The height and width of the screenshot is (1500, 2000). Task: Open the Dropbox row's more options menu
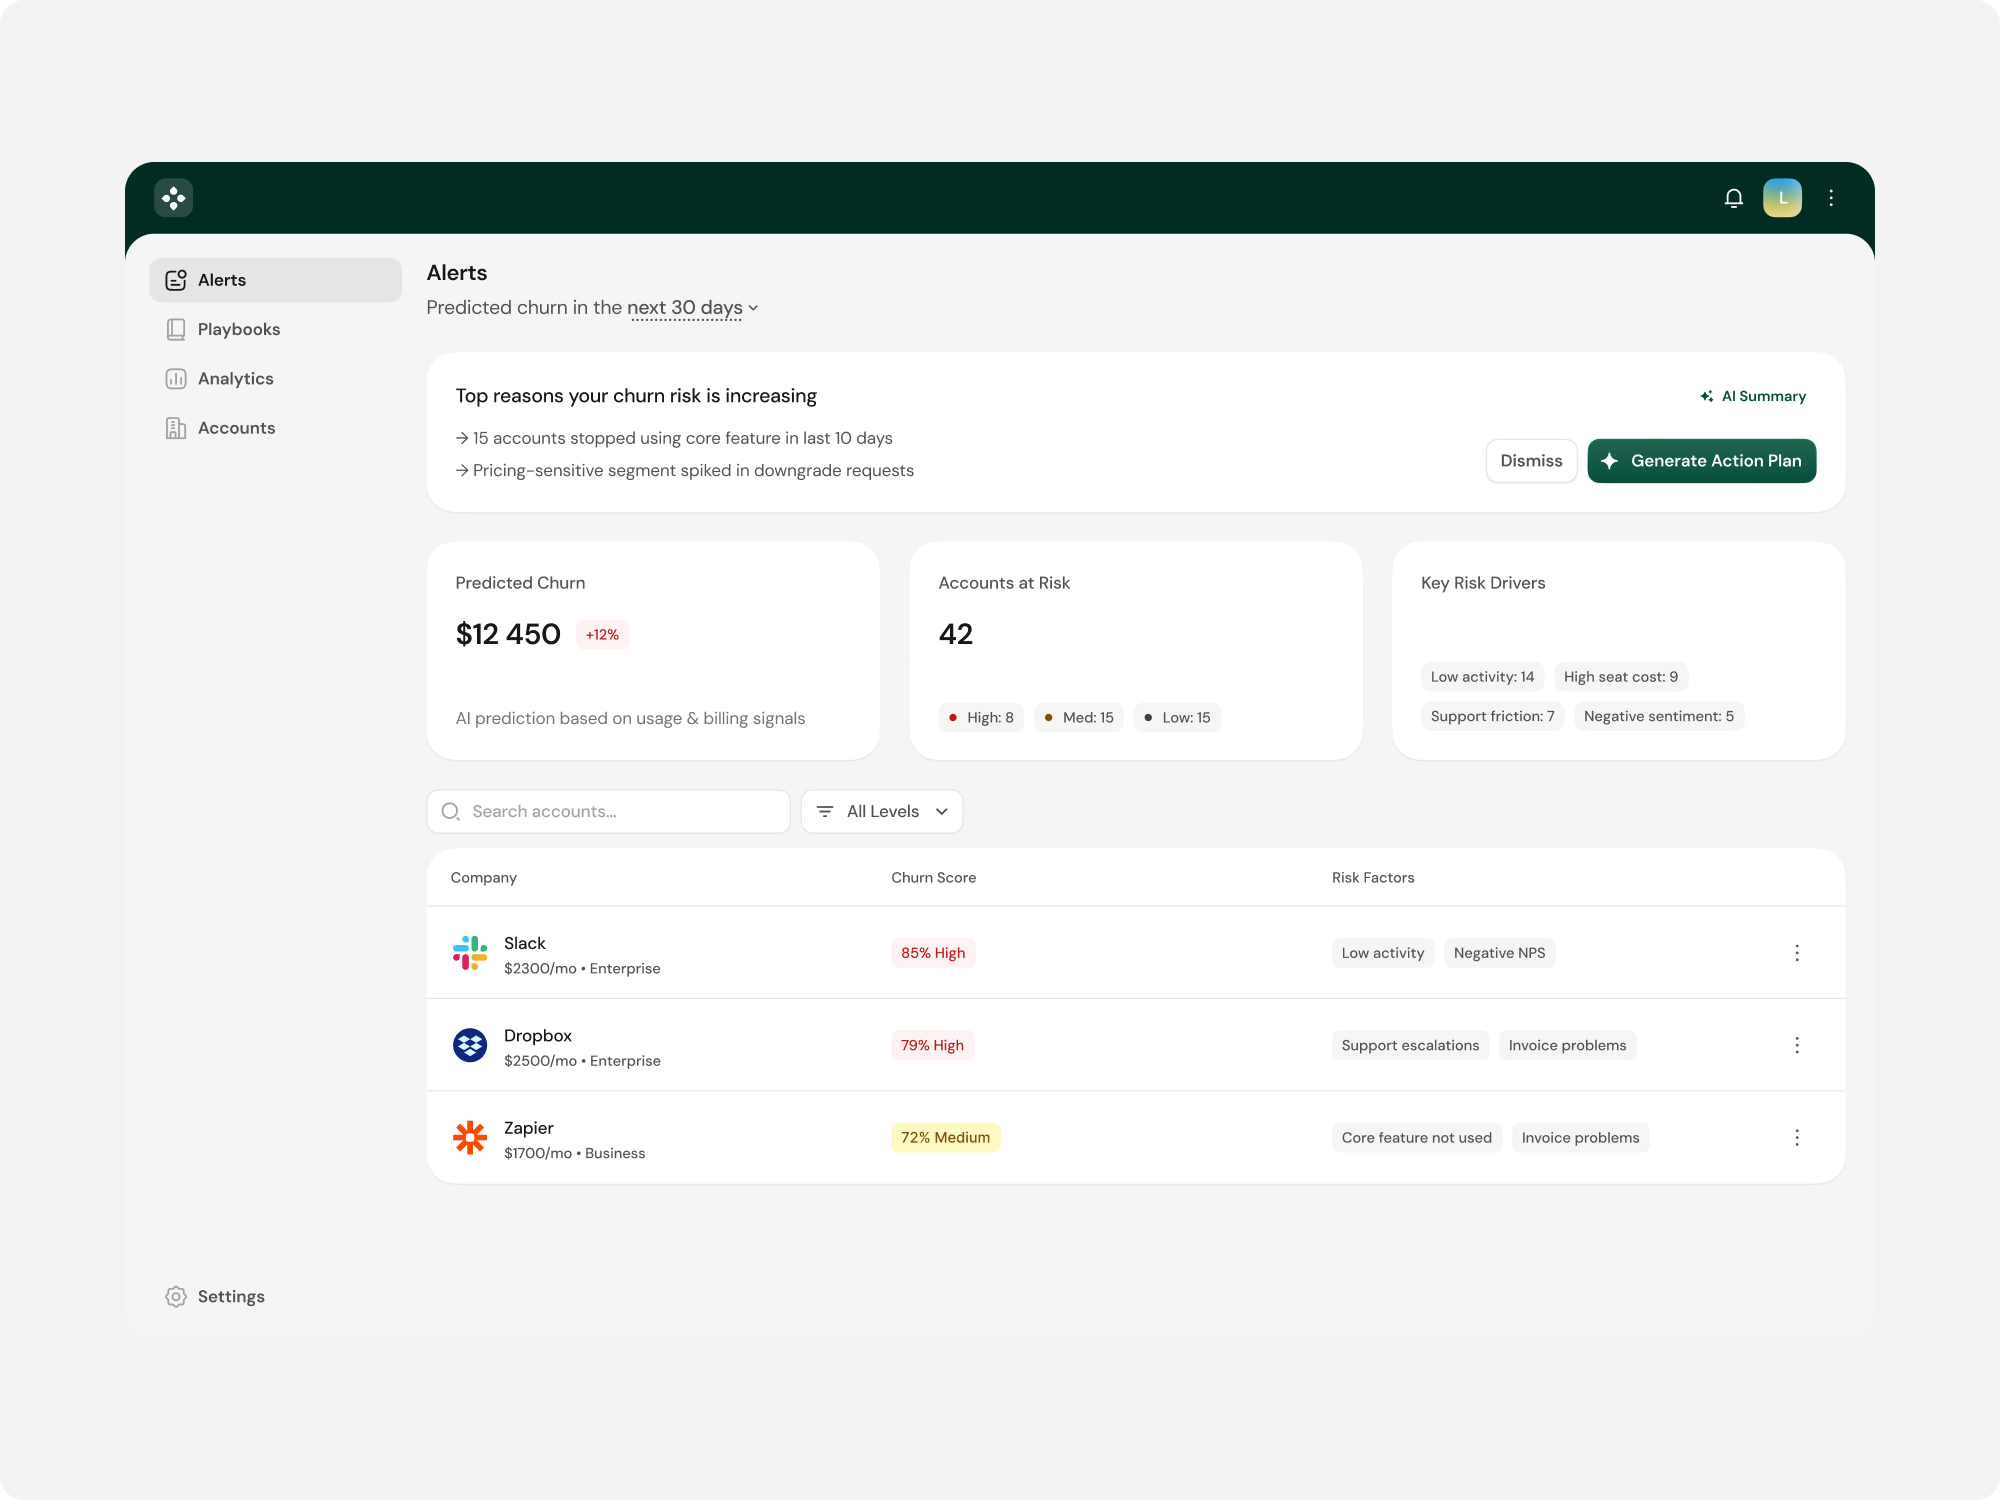(1797, 1045)
